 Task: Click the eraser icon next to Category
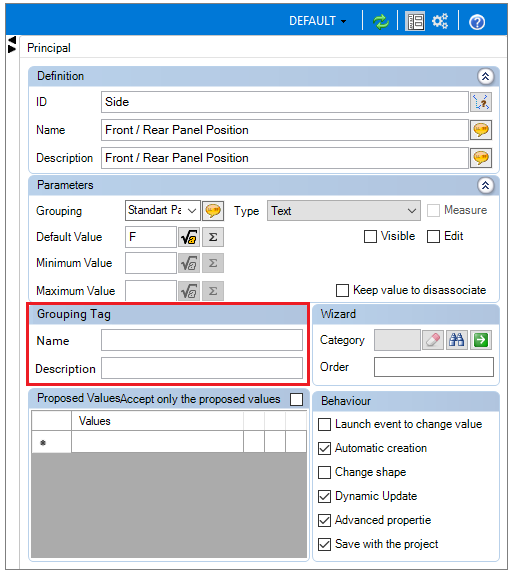[433, 340]
